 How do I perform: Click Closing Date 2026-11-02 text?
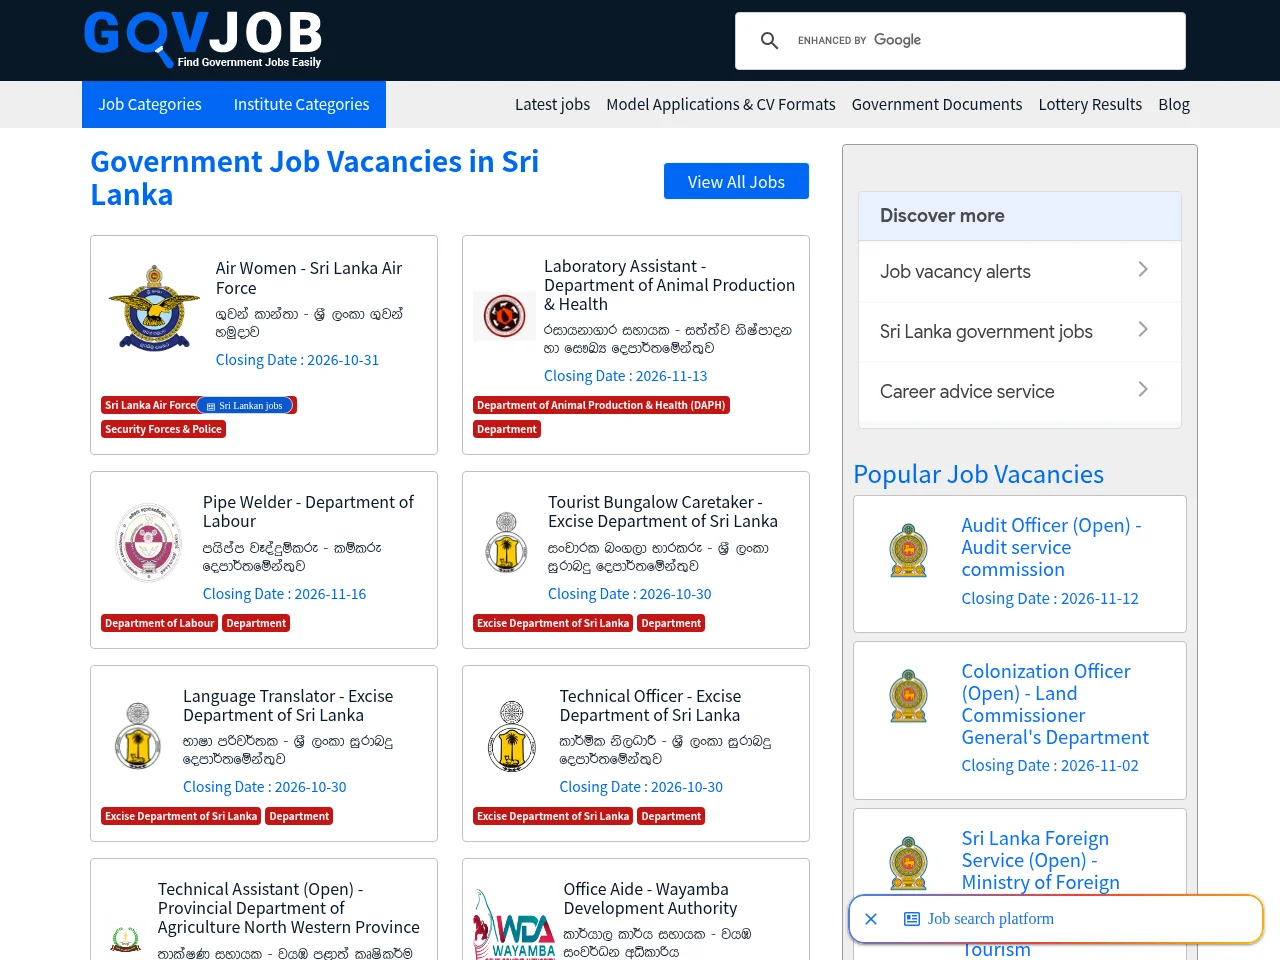(x=1050, y=765)
